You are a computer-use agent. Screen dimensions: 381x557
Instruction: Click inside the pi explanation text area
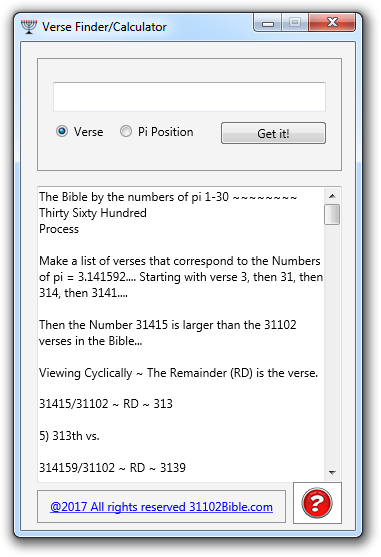tap(181, 334)
